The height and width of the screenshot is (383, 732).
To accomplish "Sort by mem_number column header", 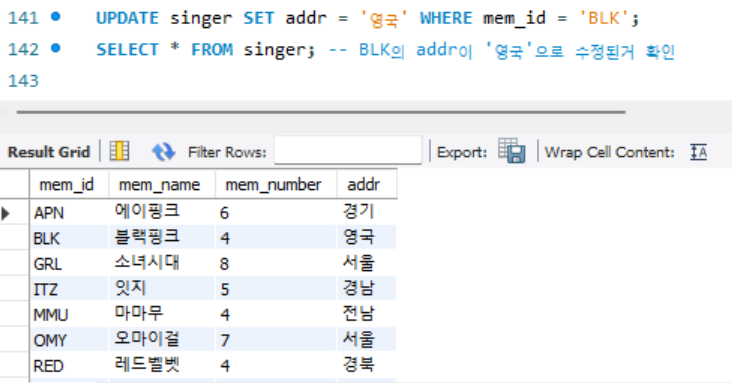I will [x=276, y=184].
